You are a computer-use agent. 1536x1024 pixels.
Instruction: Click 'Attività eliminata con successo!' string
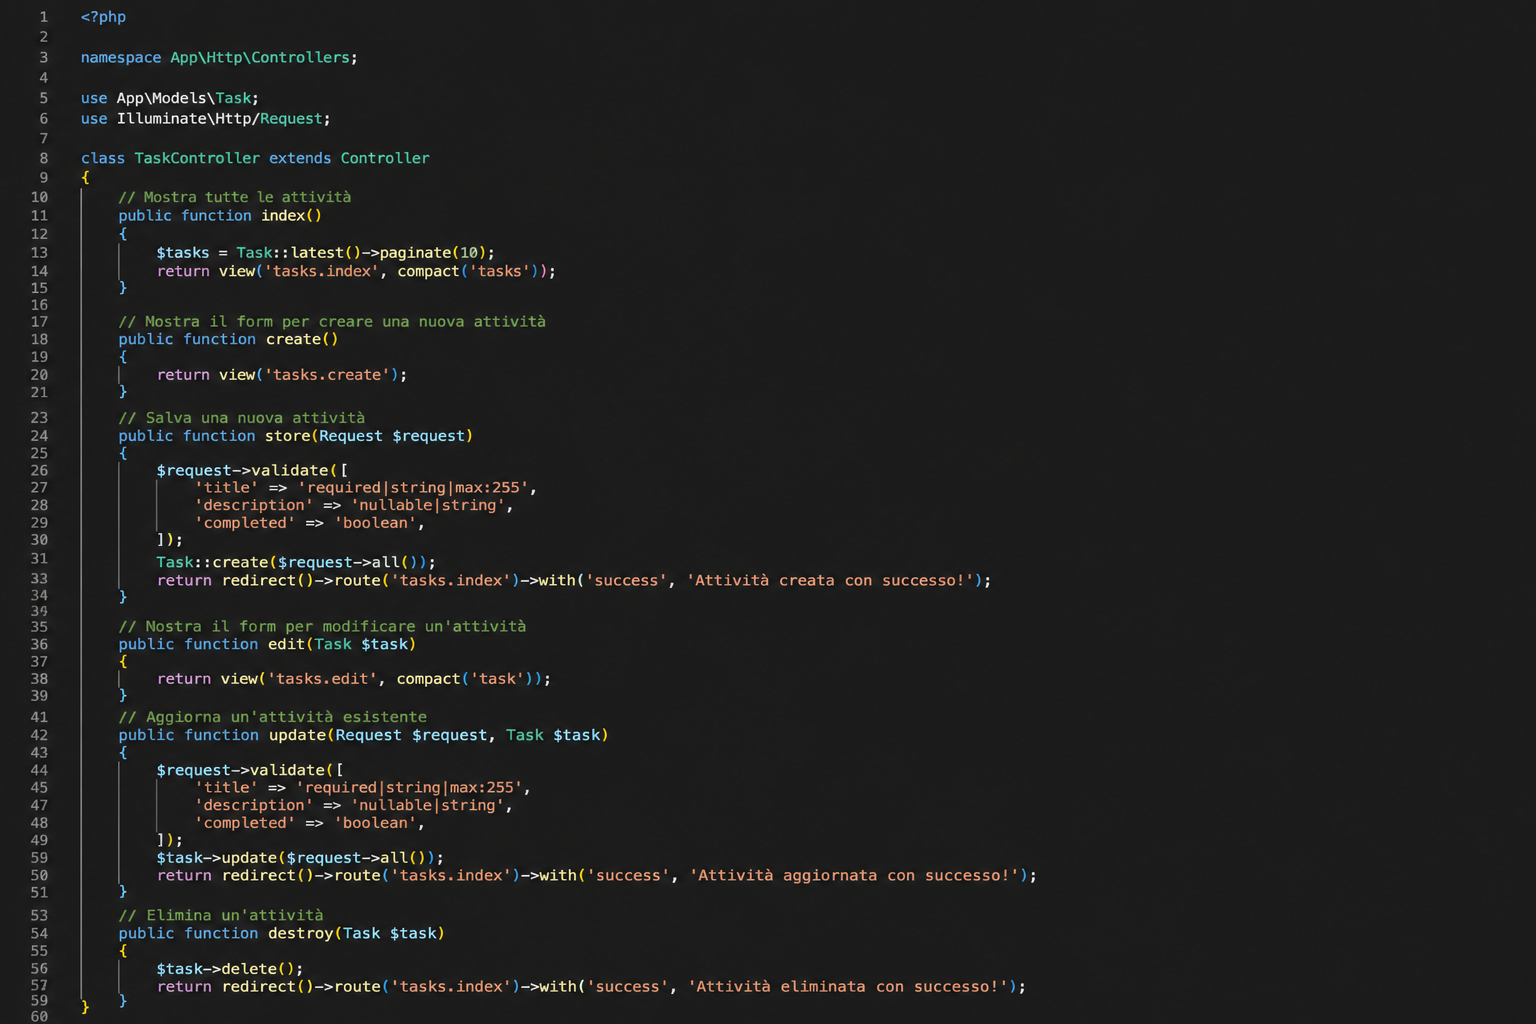click(849, 987)
